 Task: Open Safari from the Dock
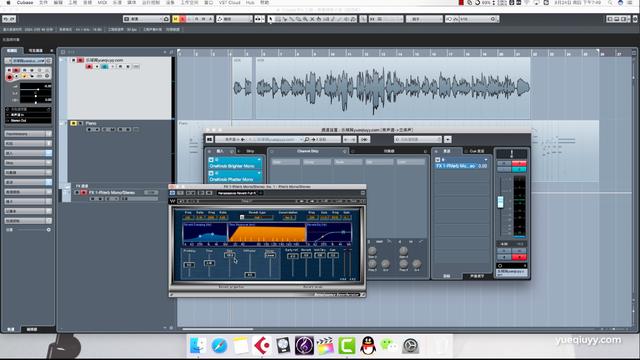tap(219, 346)
